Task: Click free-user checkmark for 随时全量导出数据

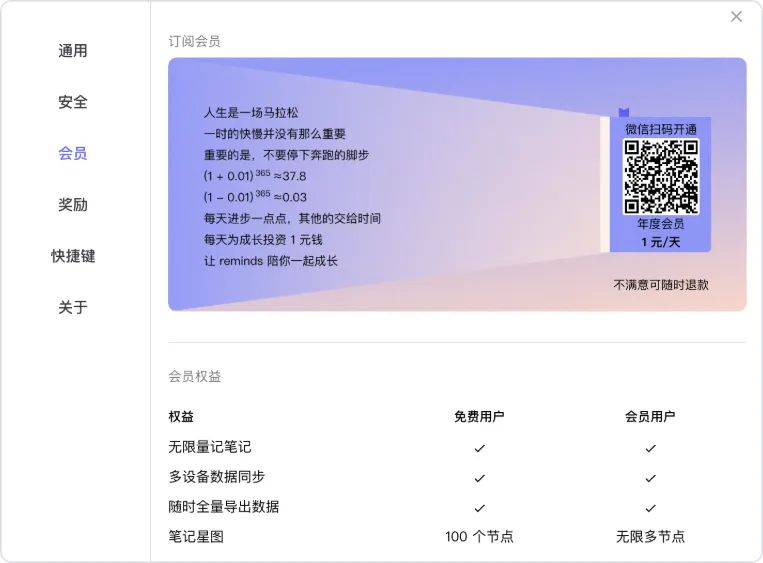Action: tap(479, 508)
